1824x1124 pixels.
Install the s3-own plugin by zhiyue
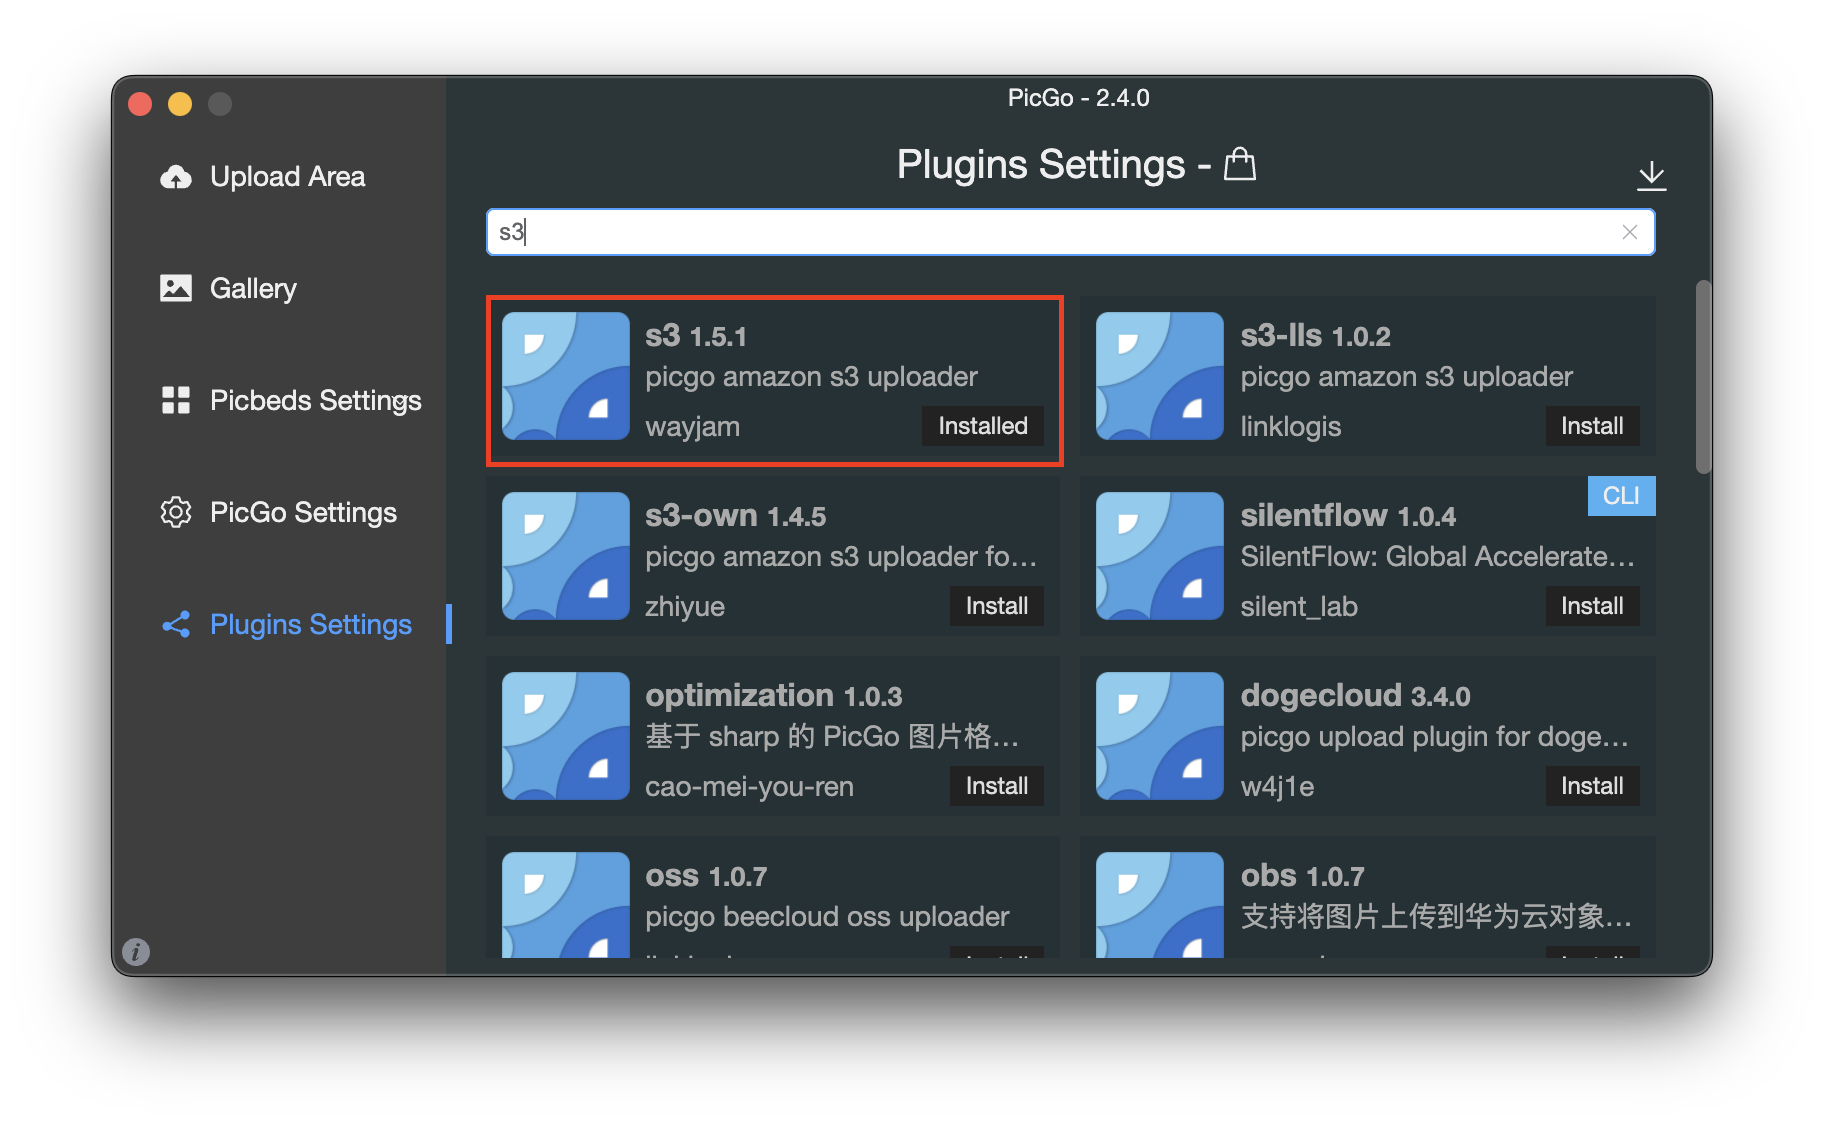coord(996,606)
